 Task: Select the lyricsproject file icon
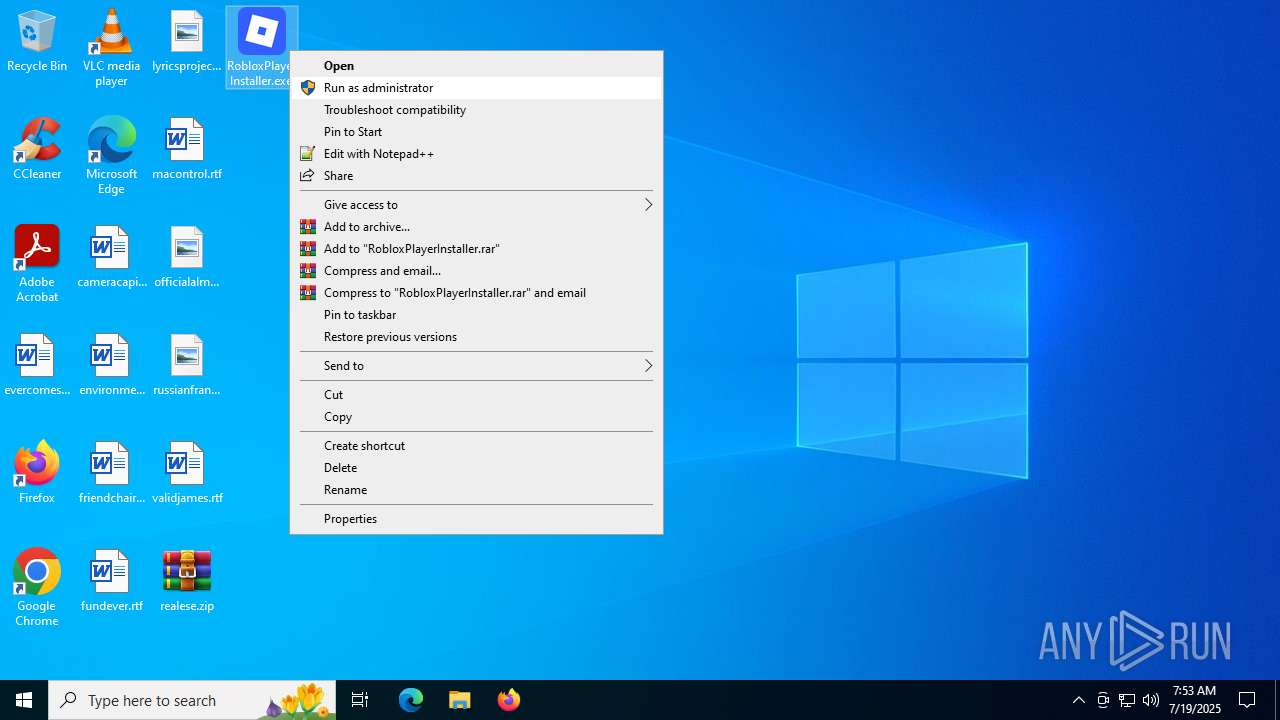point(187,40)
